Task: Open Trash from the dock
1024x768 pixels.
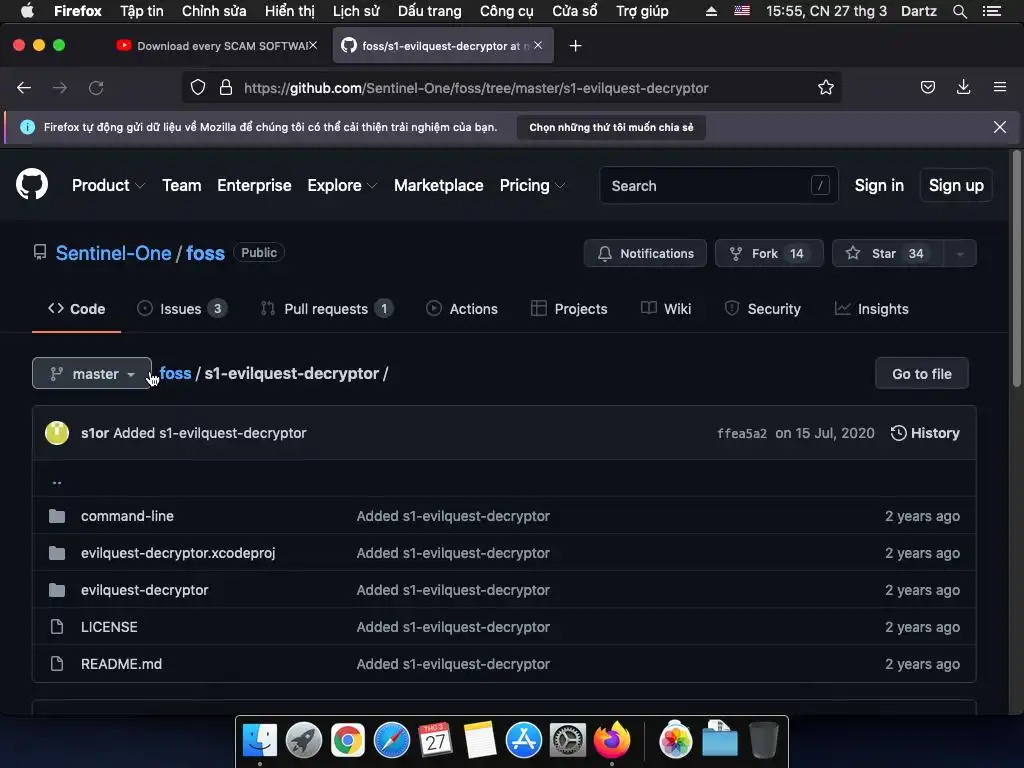Action: [763, 741]
